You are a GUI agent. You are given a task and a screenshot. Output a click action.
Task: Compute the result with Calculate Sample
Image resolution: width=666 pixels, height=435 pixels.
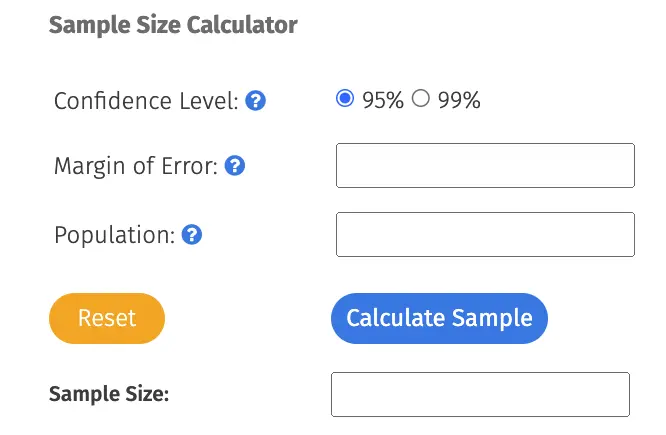point(440,318)
